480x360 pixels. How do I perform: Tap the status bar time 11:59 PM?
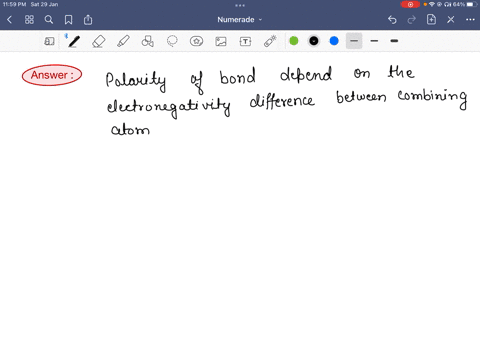(x=14, y=4)
